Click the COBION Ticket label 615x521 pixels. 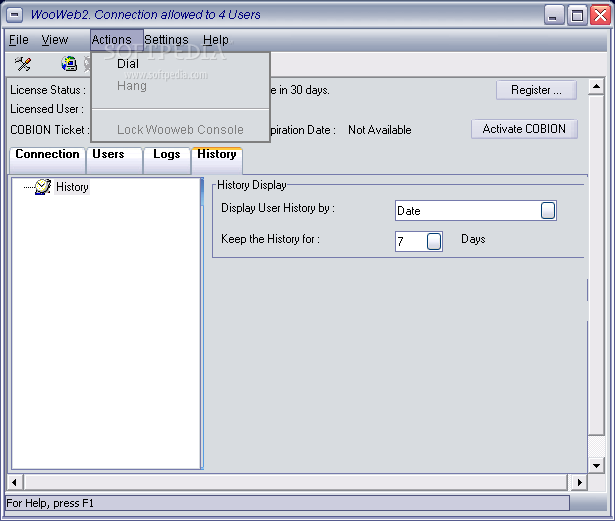tap(50, 130)
